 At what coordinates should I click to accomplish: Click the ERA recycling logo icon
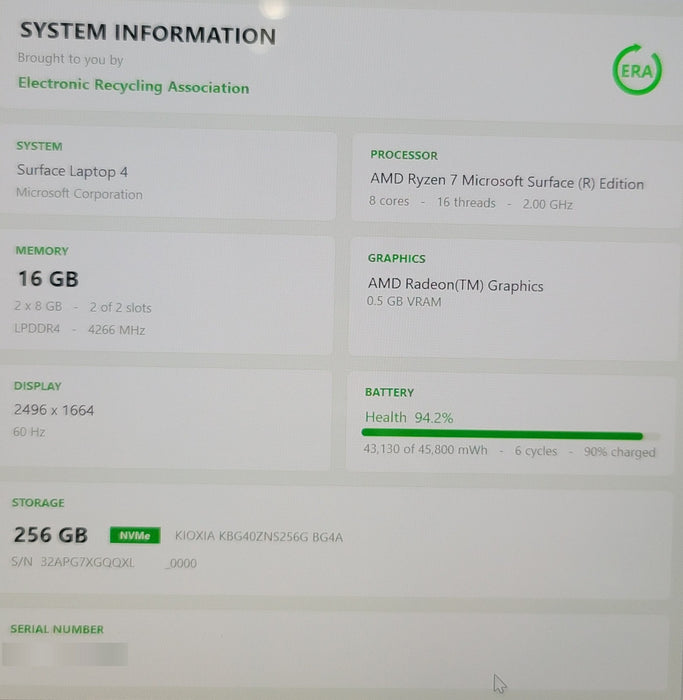[x=637, y=70]
